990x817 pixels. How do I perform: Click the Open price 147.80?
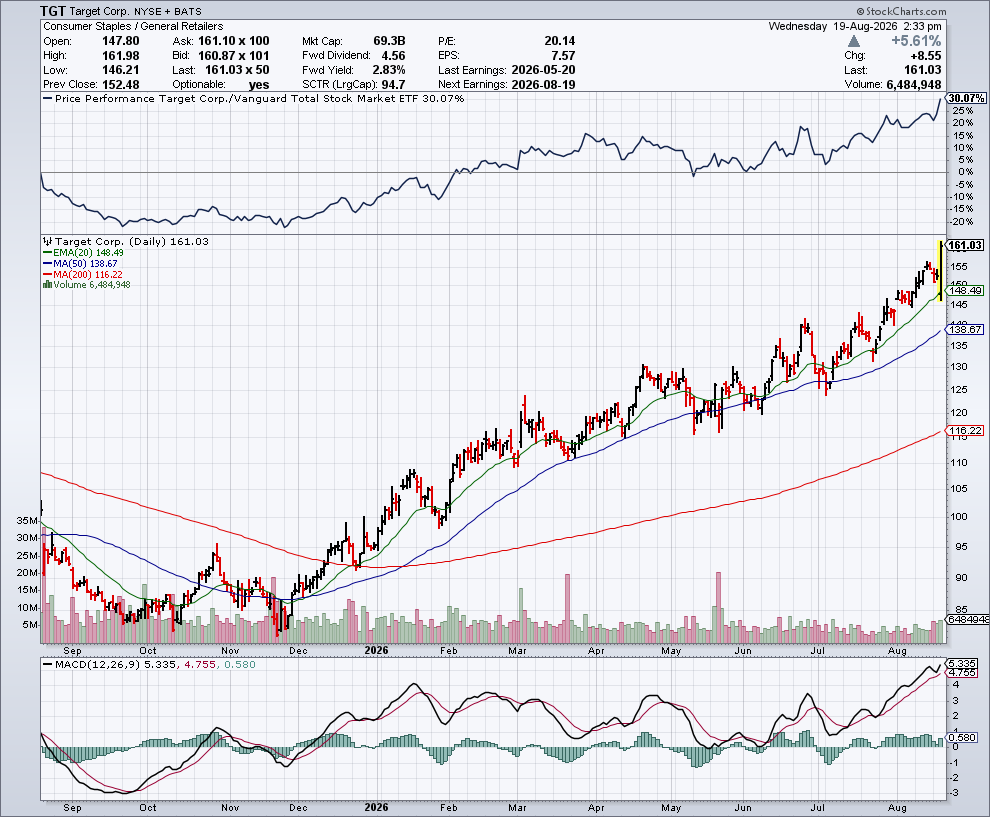click(121, 41)
